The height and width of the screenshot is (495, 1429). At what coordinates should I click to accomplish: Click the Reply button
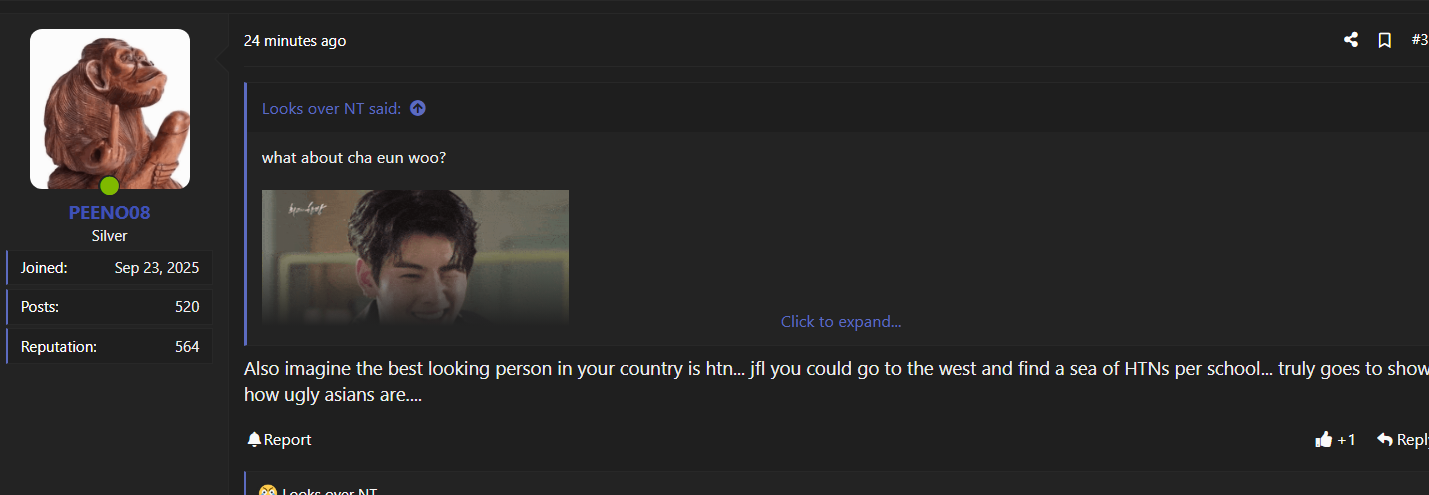1403,439
